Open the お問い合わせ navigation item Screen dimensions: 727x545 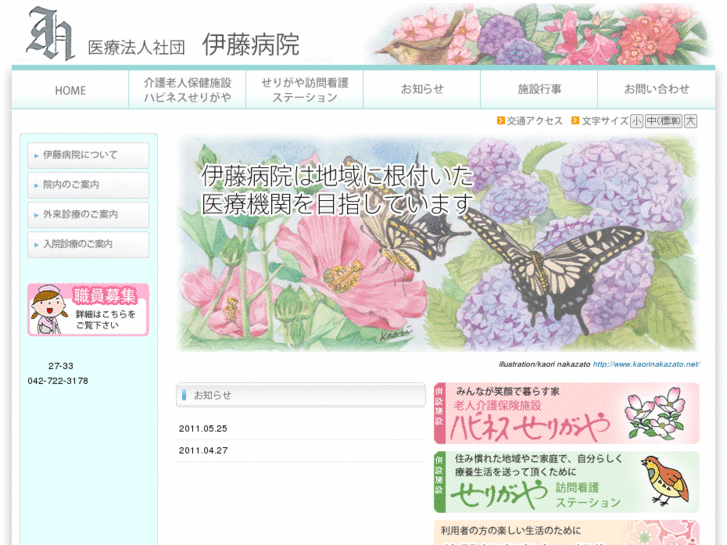657,89
